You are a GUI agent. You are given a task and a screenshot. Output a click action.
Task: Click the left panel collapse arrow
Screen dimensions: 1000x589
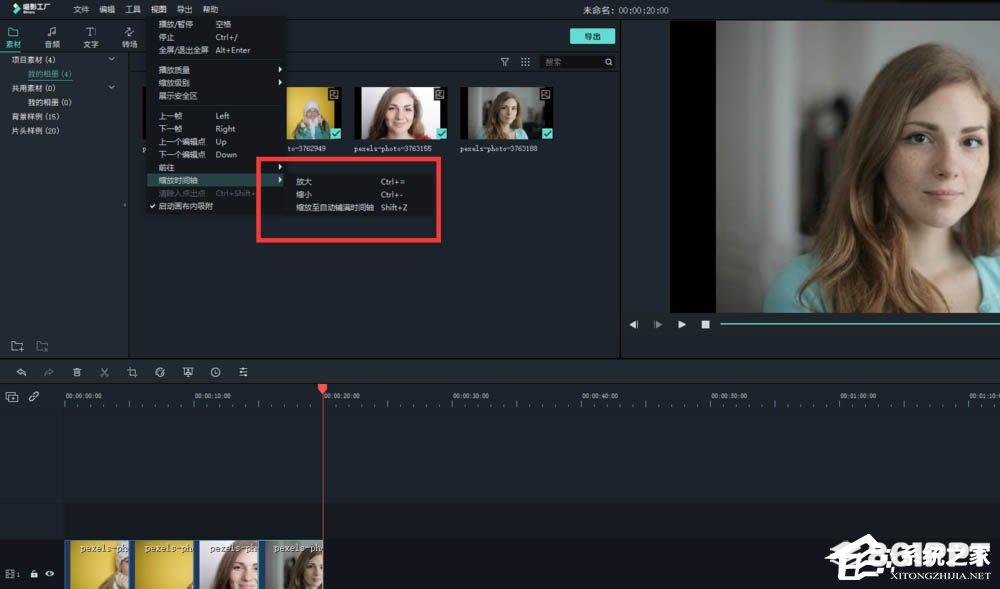pos(125,205)
